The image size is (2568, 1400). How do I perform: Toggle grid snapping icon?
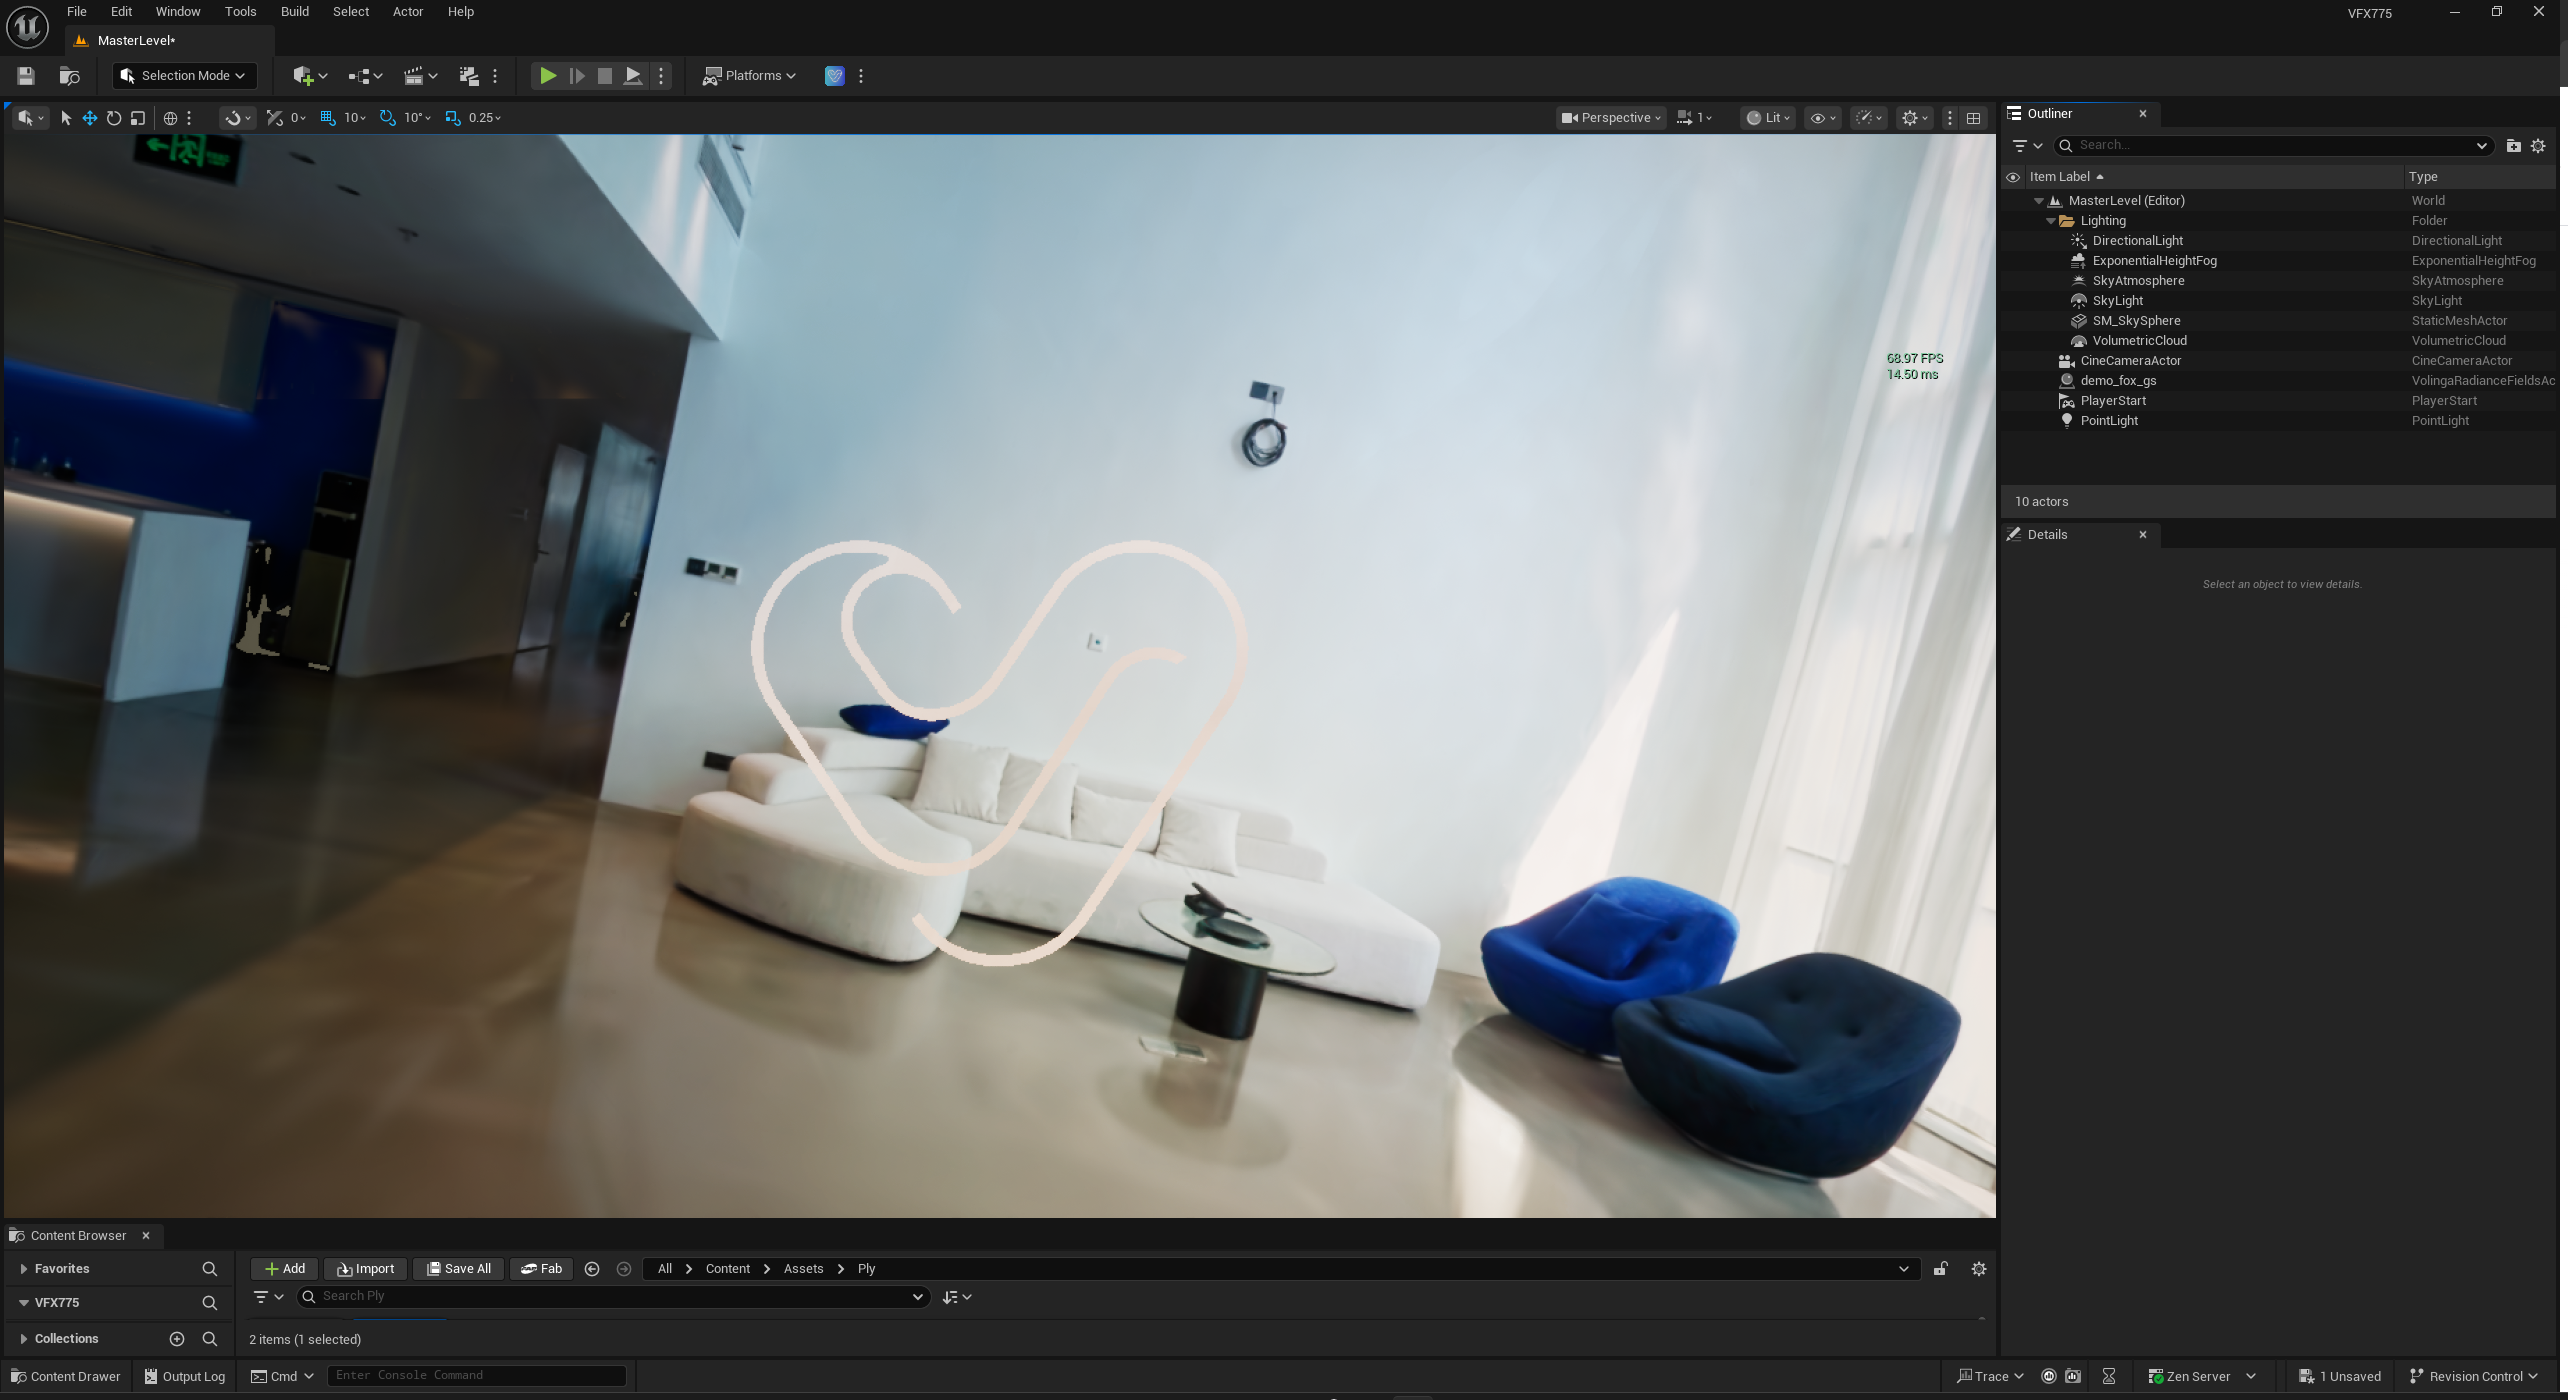(328, 118)
